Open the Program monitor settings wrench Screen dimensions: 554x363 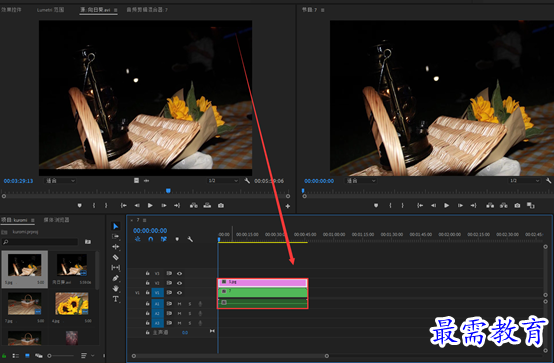549,181
